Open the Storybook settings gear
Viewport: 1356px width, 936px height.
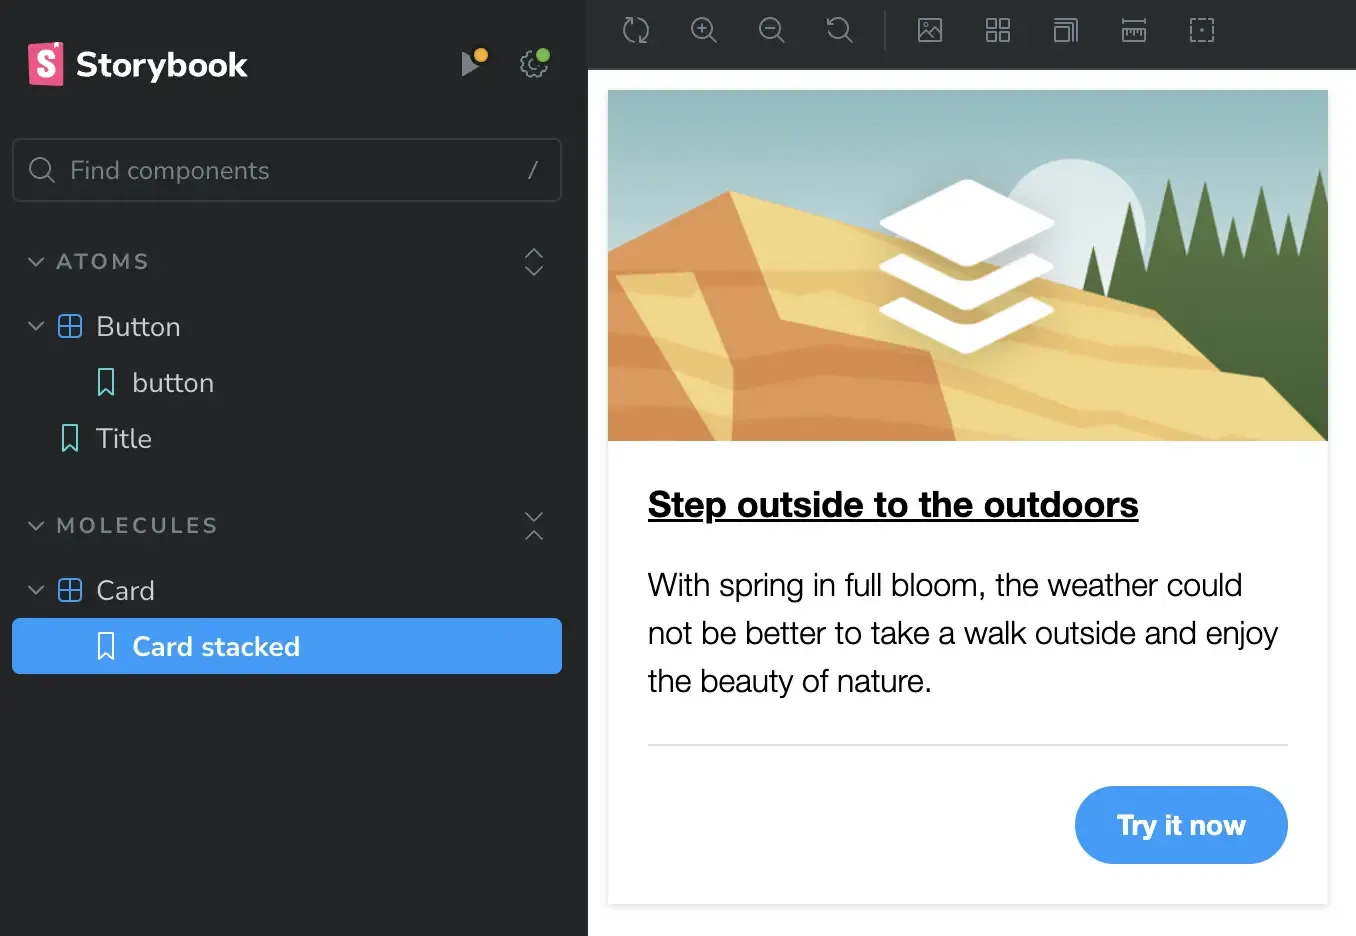click(x=534, y=64)
